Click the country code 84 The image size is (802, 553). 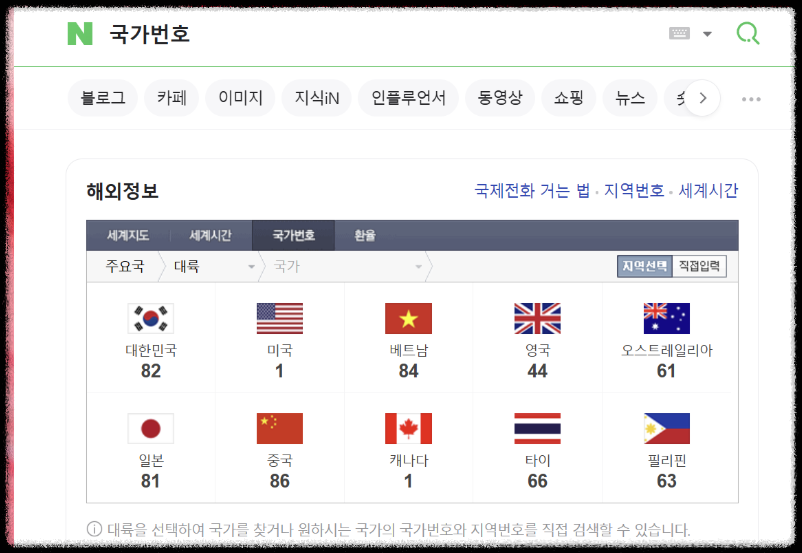[x=408, y=371]
